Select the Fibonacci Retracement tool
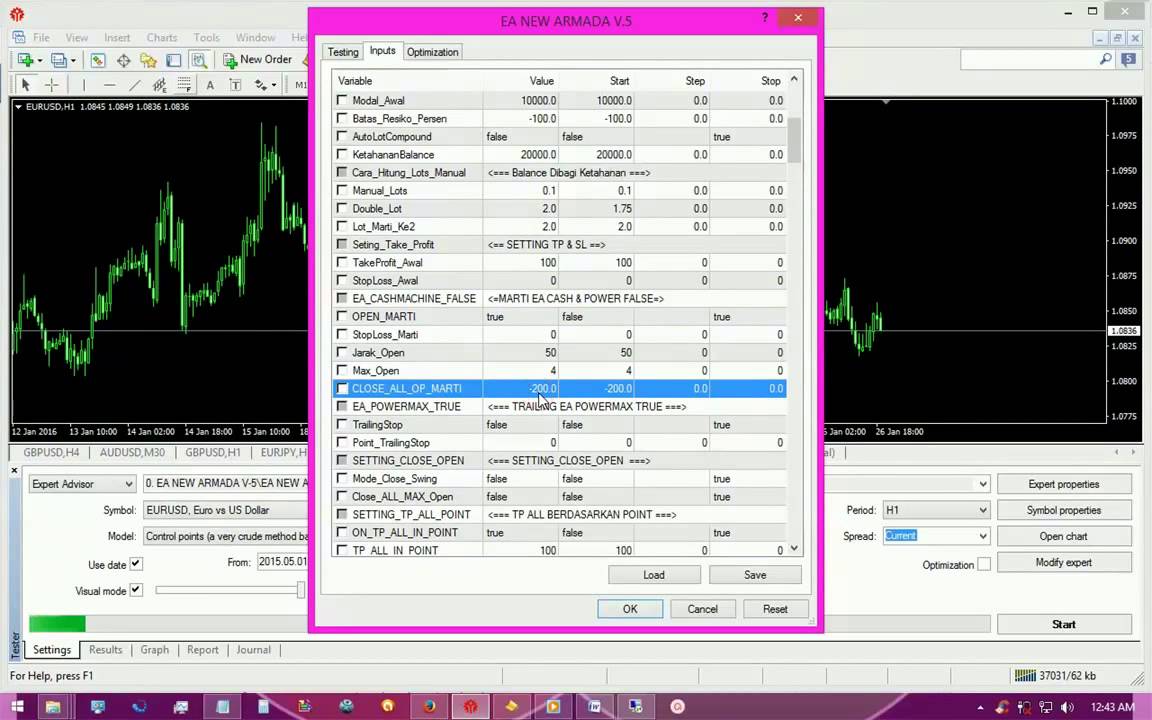 pos(184,85)
